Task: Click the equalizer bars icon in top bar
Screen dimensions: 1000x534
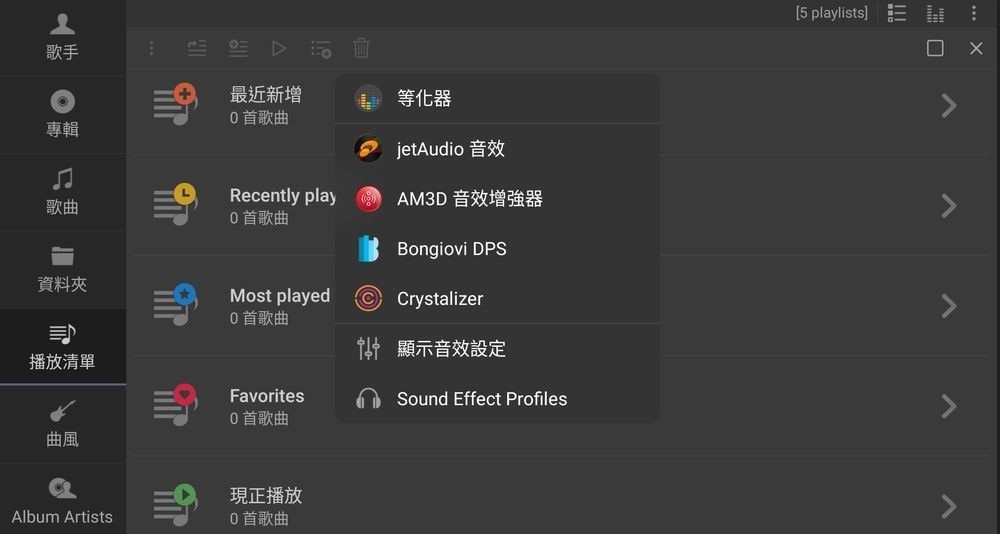Action: tap(935, 13)
